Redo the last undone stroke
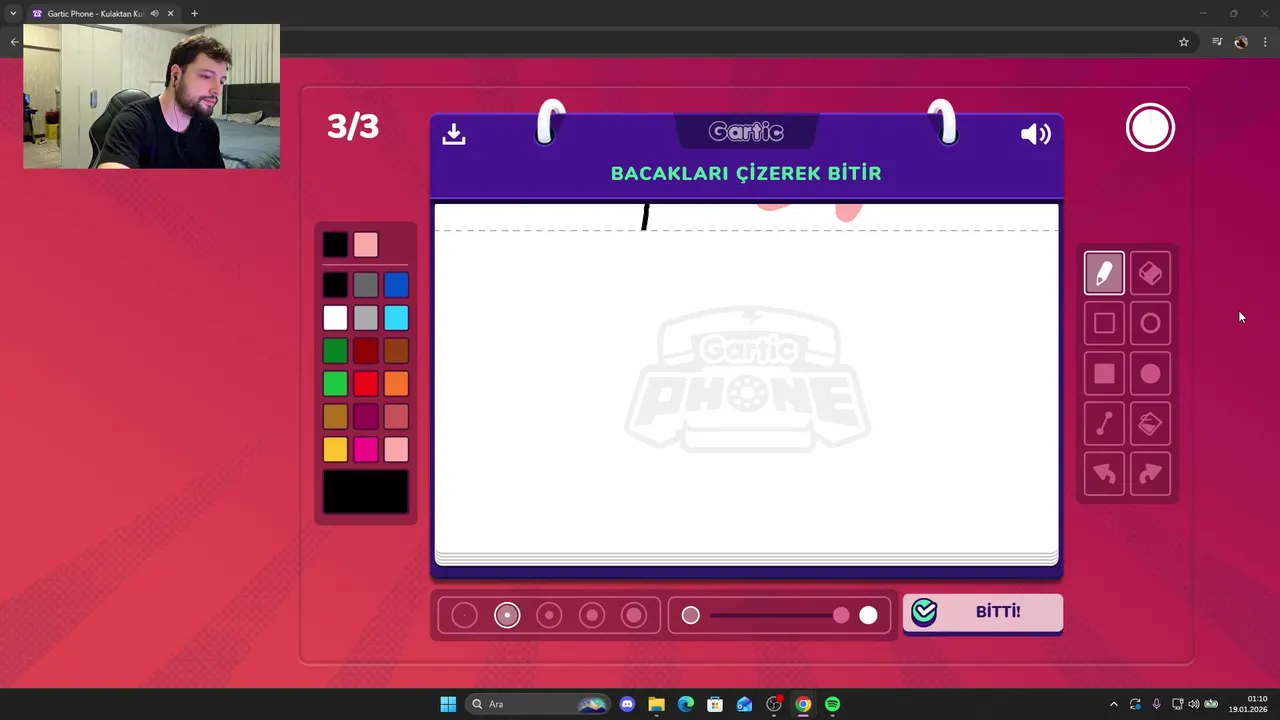The image size is (1280, 720). click(x=1150, y=474)
